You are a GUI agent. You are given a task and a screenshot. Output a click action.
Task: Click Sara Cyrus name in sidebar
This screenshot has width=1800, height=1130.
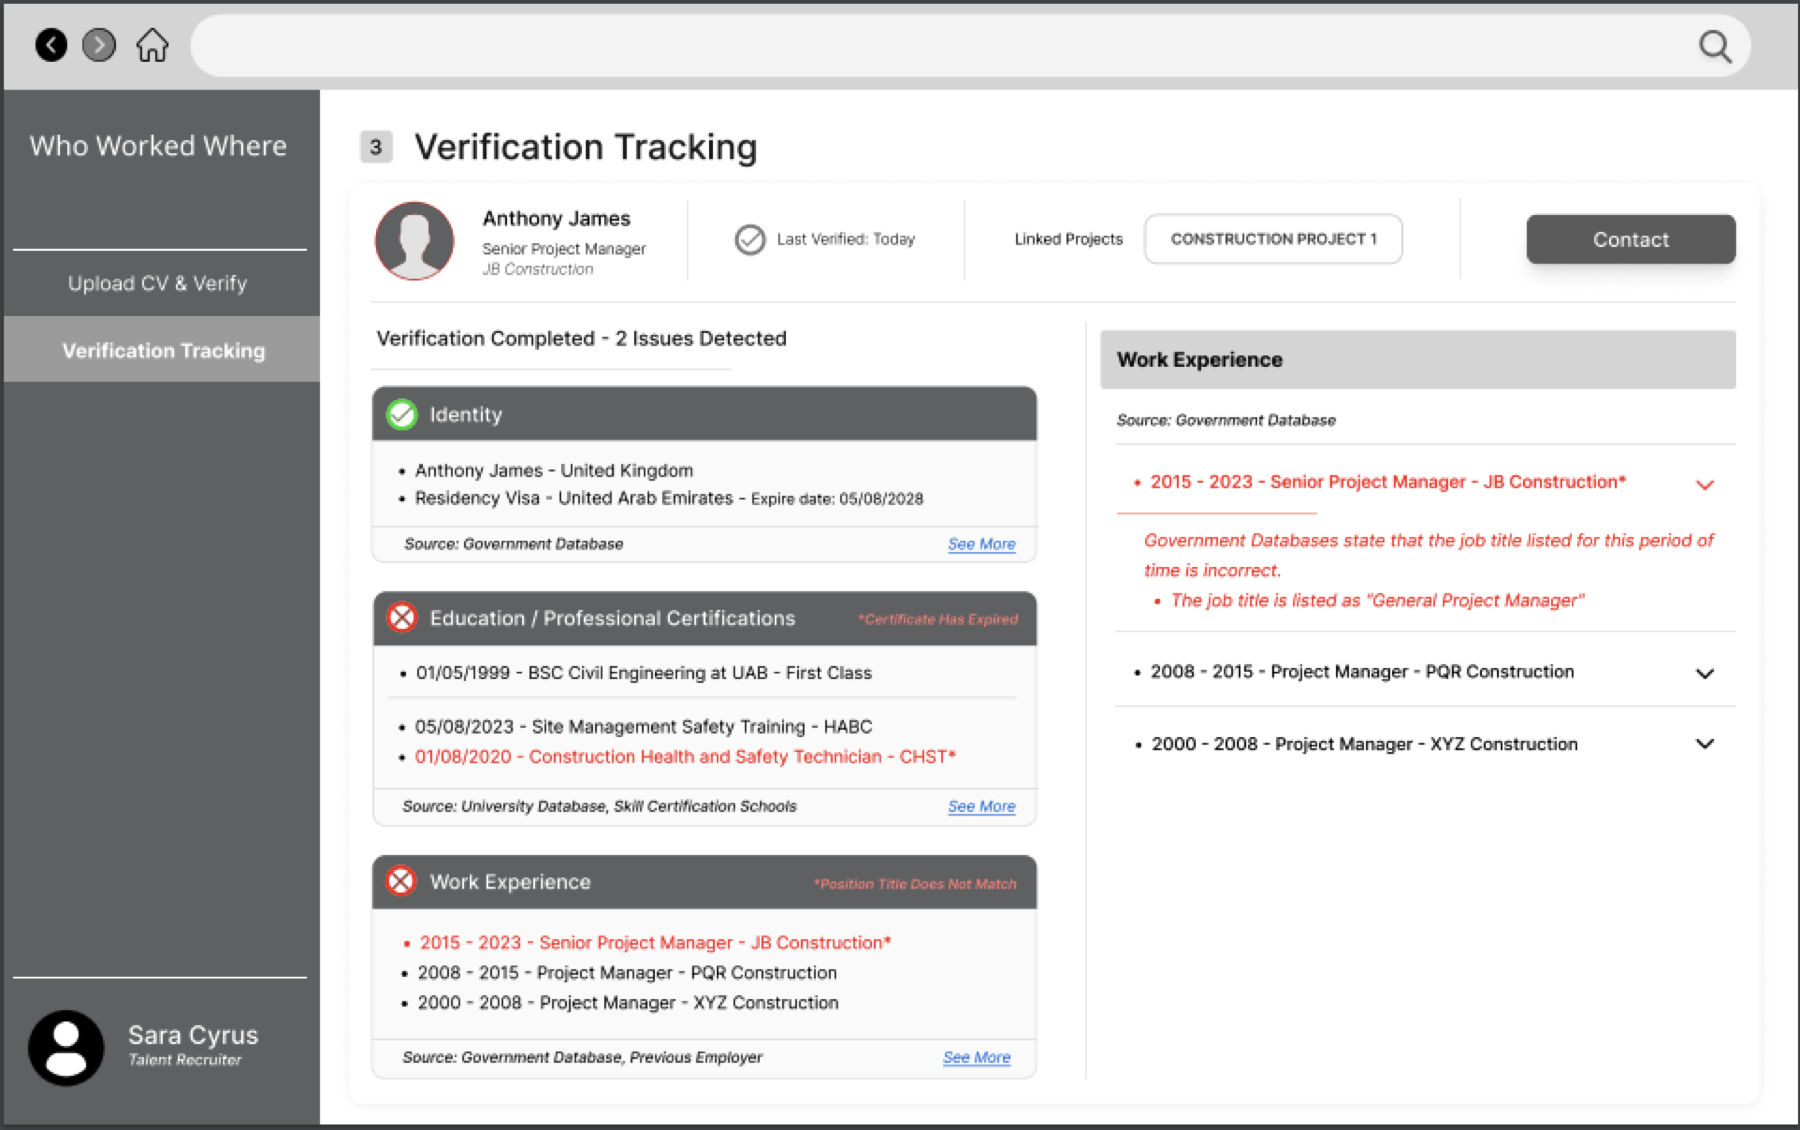193,1035
